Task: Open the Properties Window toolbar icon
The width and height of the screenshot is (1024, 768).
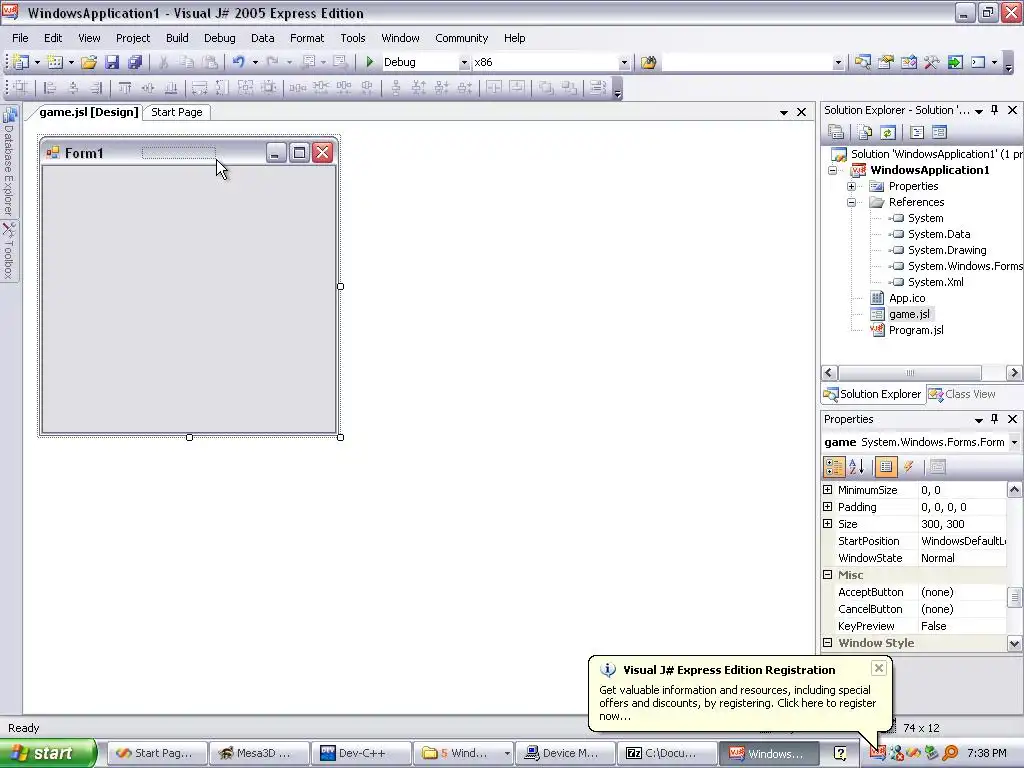Action: point(886,62)
